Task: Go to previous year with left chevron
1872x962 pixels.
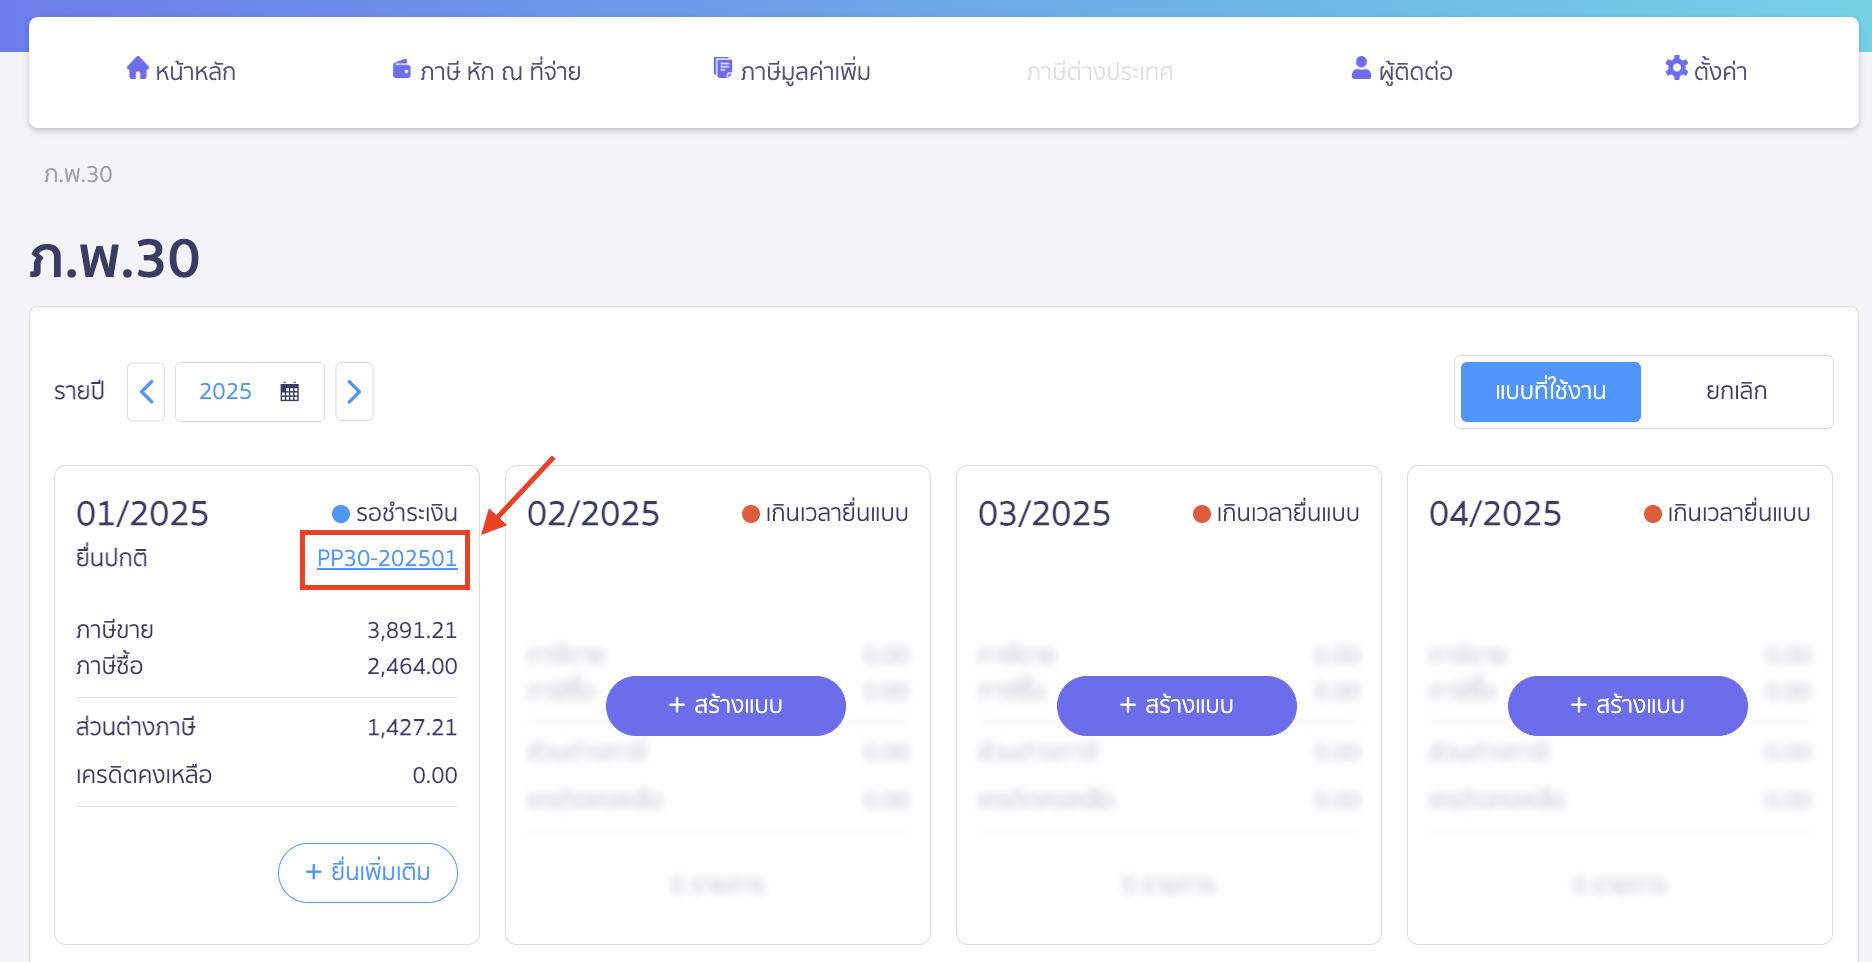Action: pyautogui.click(x=146, y=392)
